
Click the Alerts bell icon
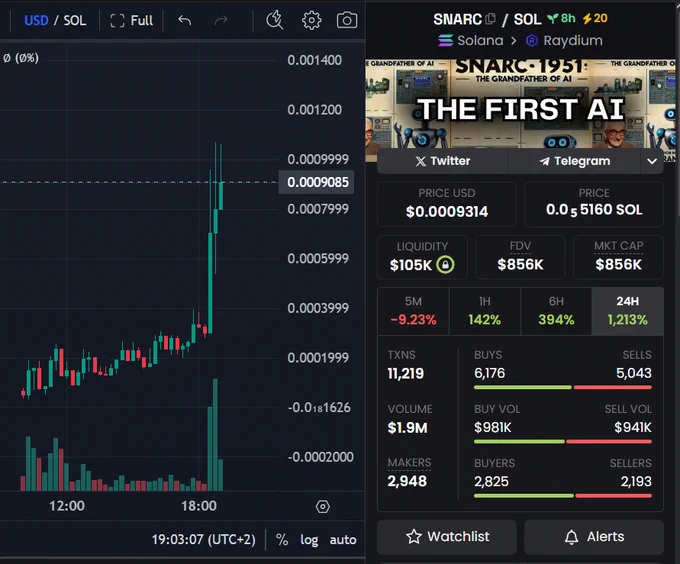[x=571, y=537]
